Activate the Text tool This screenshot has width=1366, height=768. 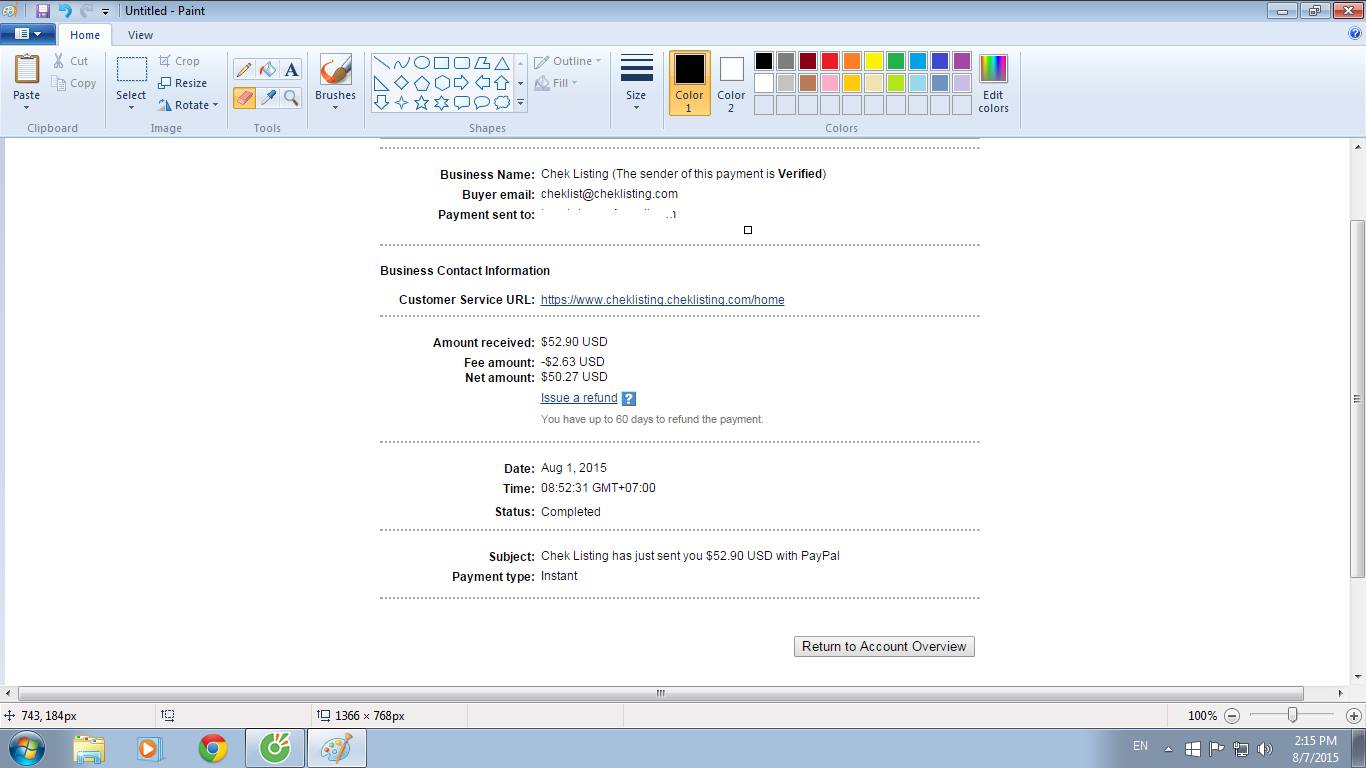tap(291, 69)
